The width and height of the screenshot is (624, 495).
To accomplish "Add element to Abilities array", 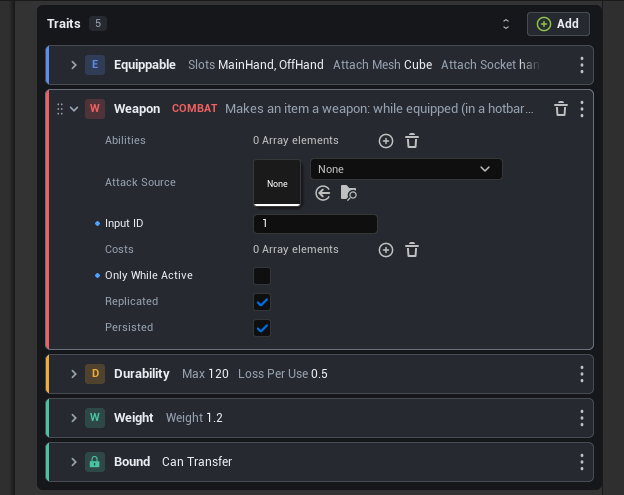I will click(386, 141).
